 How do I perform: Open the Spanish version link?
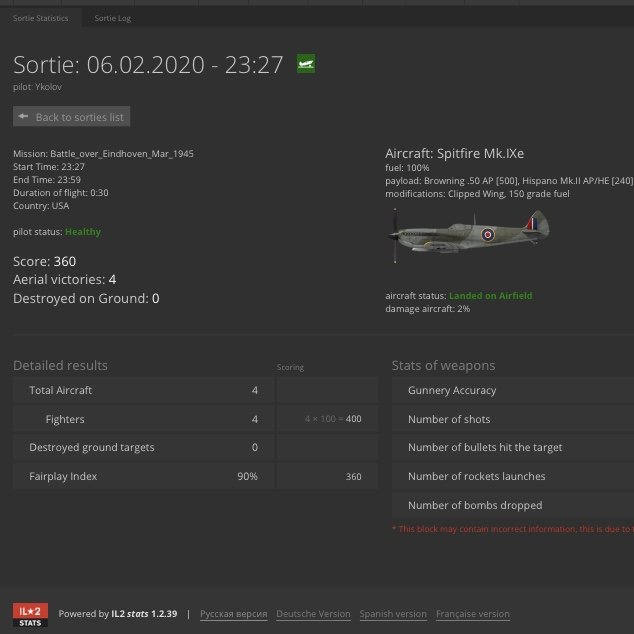click(393, 614)
